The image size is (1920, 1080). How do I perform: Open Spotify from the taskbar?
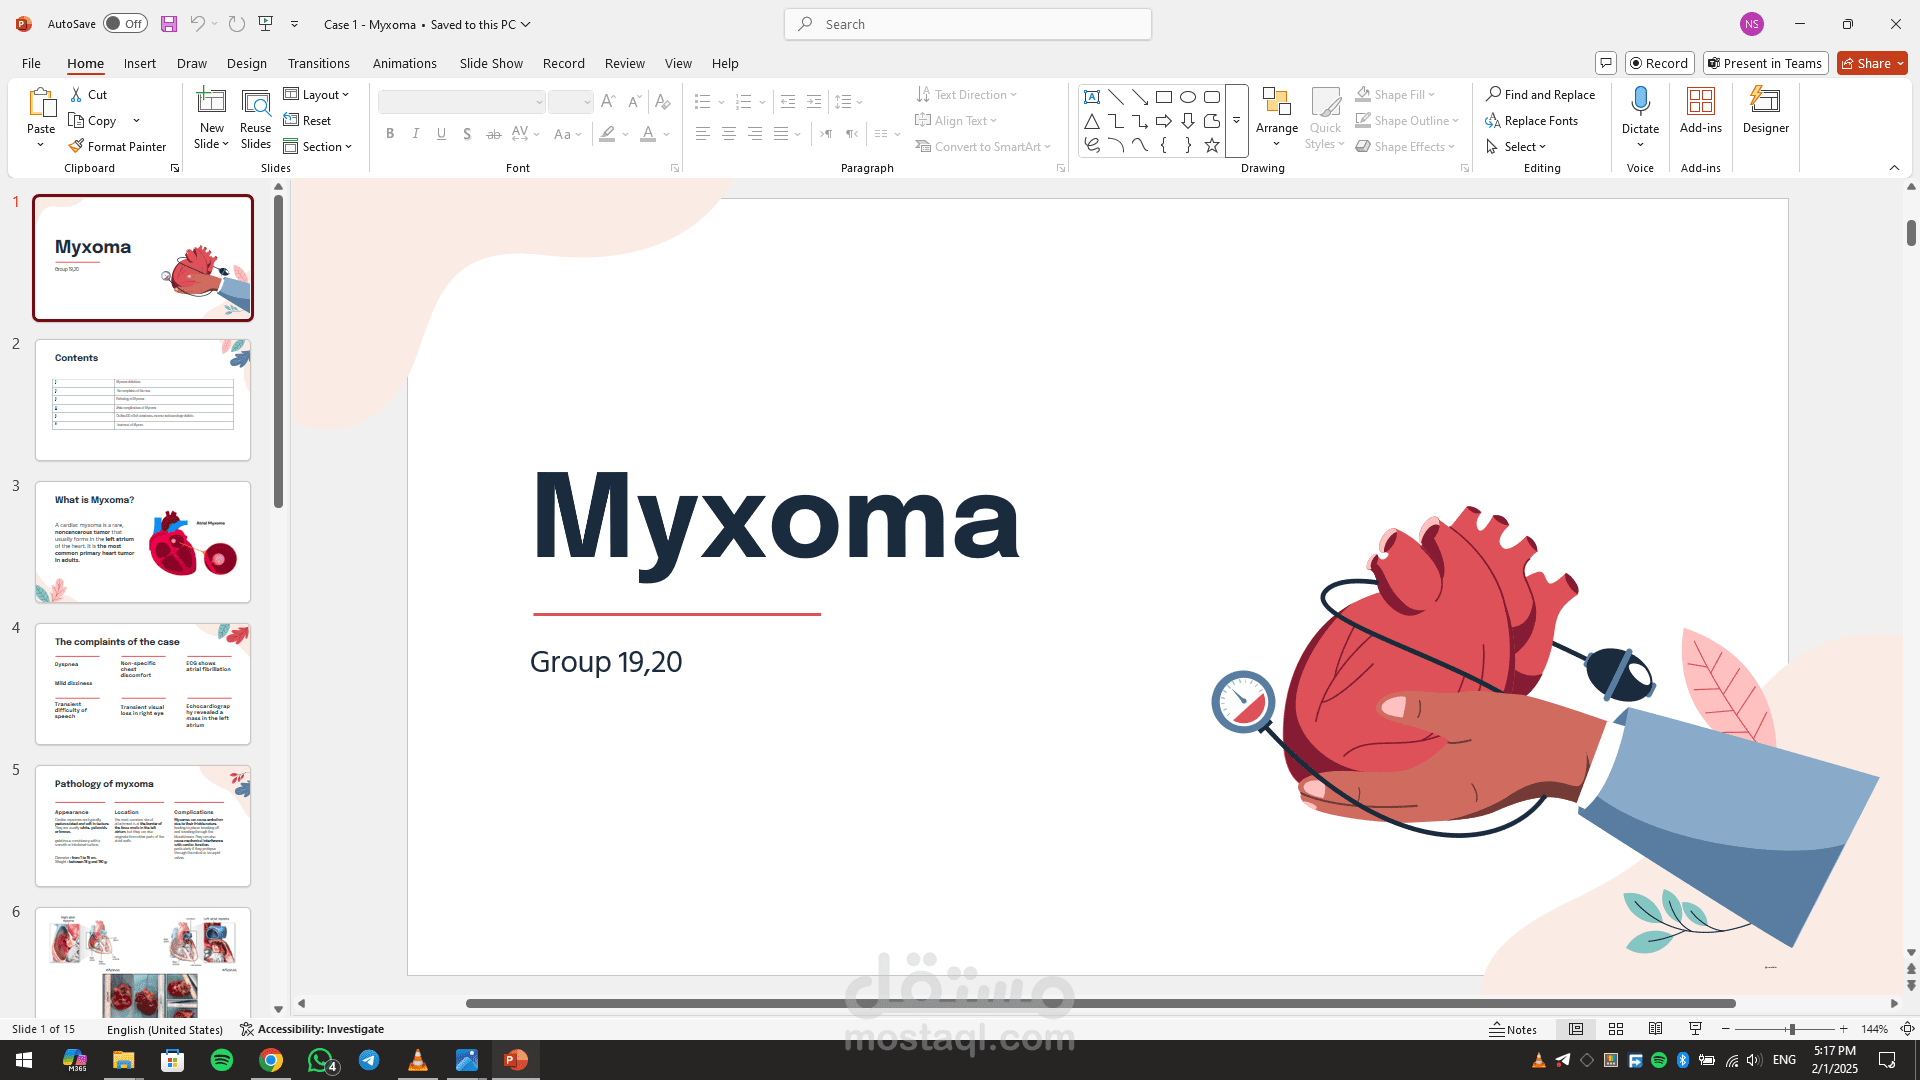222,1060
